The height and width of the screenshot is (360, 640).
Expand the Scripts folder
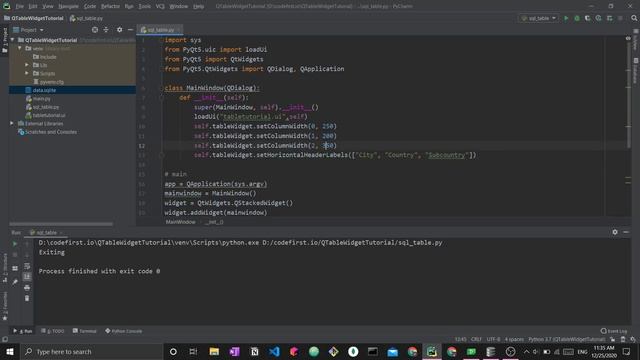click(x=27, y=73)
